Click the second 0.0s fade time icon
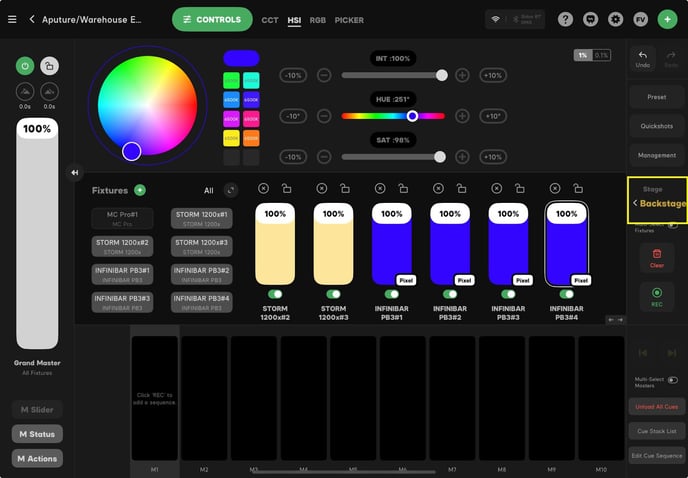 pyautogui.click(x=50, y=92)
